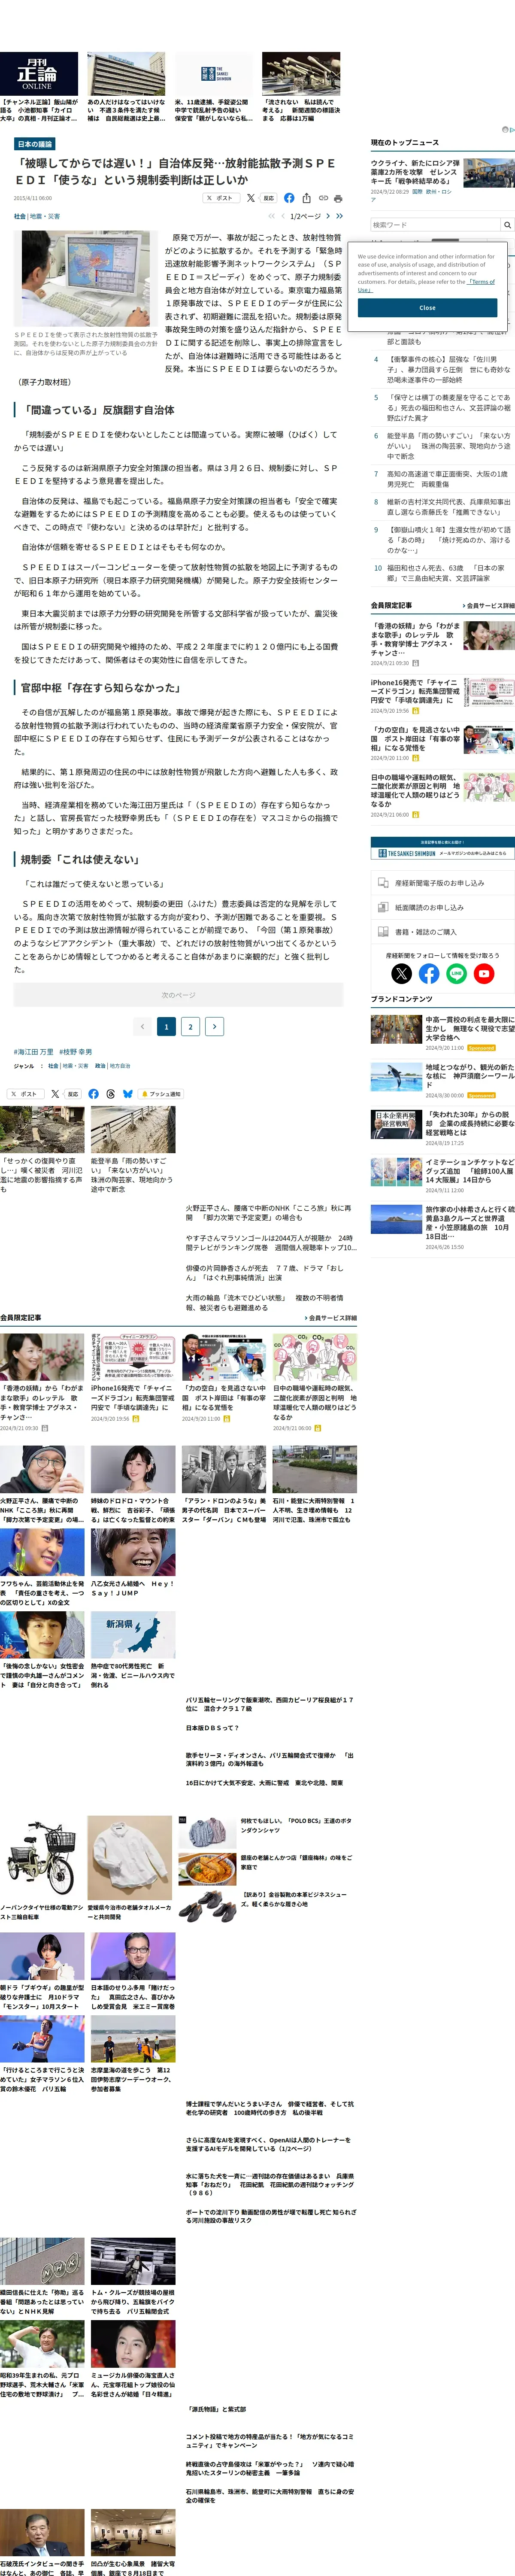Open 火野正平さん、腰痛で中断のNHK text link
515x2576 pixels.
[x=268, y=1212]
